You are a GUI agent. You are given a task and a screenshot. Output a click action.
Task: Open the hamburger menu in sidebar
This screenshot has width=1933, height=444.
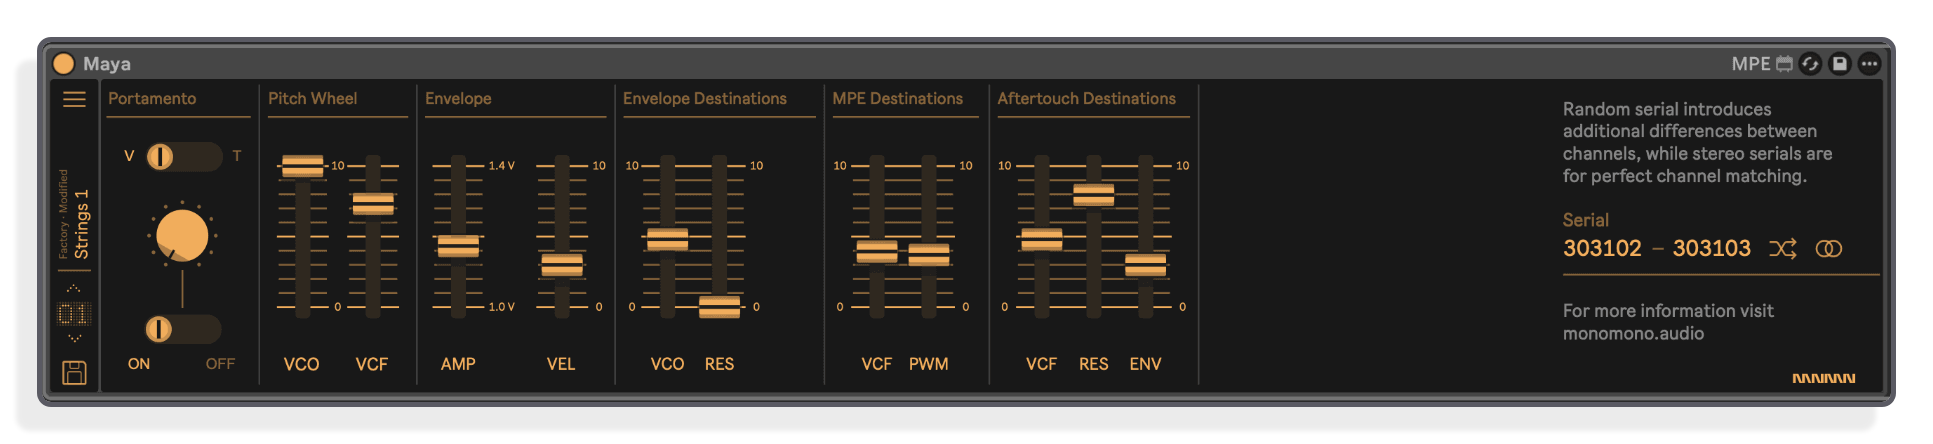click(74, 99)
